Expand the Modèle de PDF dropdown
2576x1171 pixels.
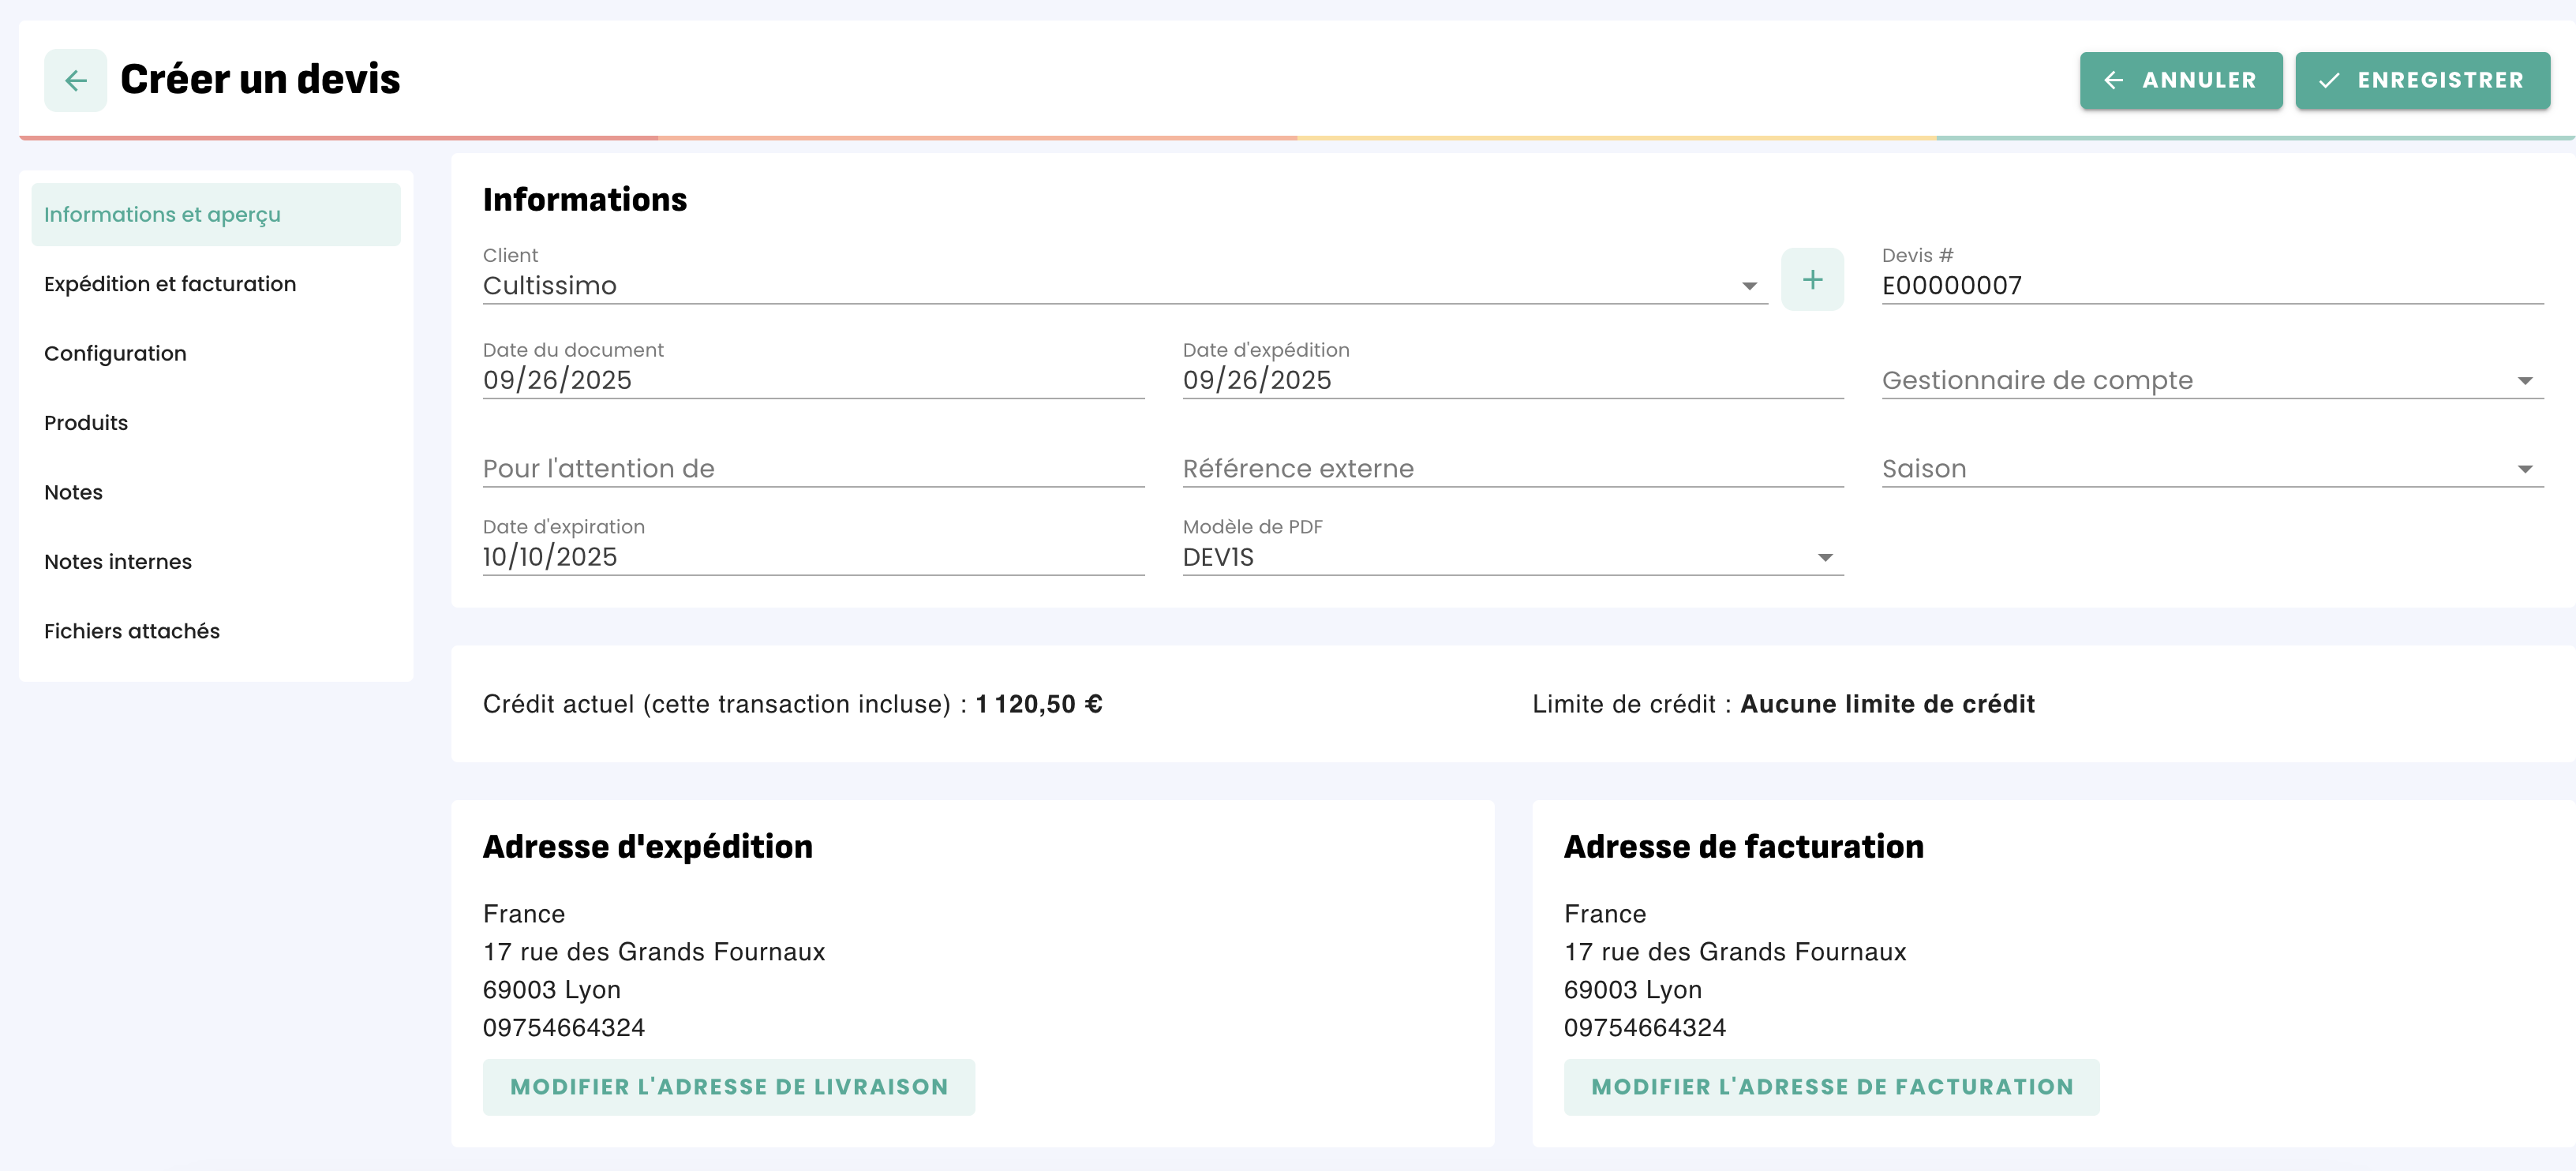[1825, 558]
